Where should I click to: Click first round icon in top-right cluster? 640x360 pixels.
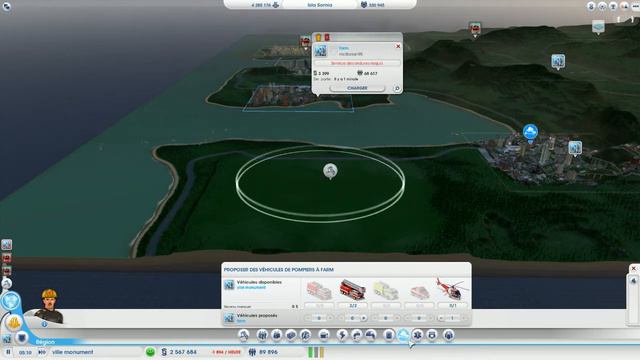[591, 6]
